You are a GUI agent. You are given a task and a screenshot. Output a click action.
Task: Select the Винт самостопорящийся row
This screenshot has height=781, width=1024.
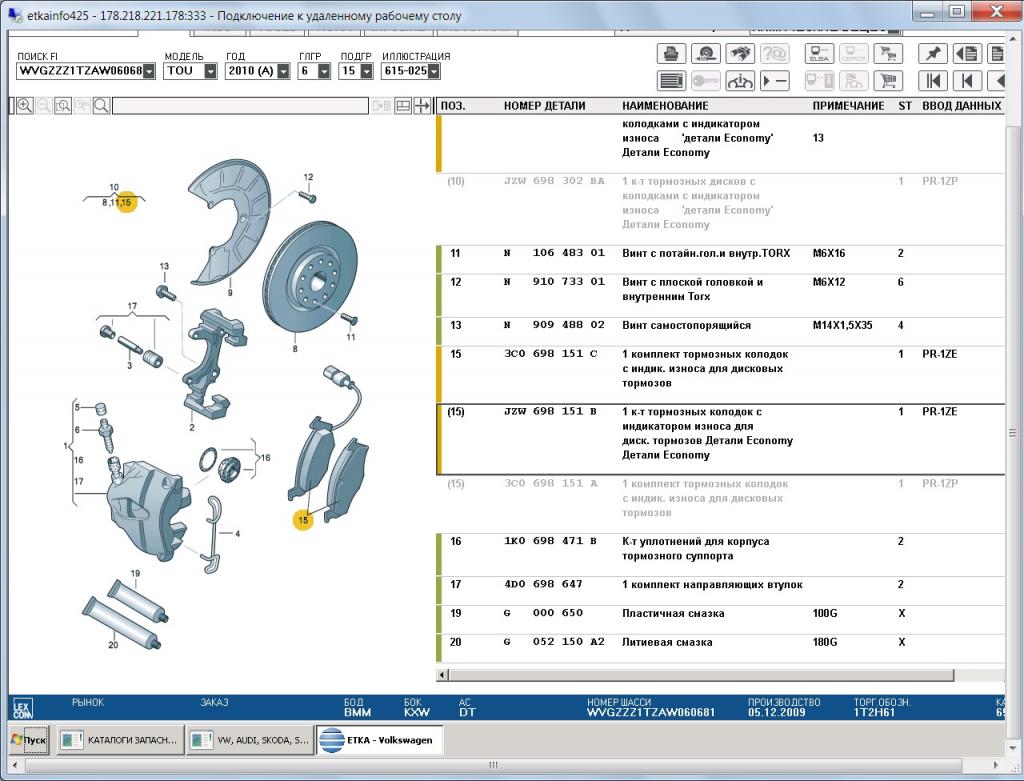(720, 332)
